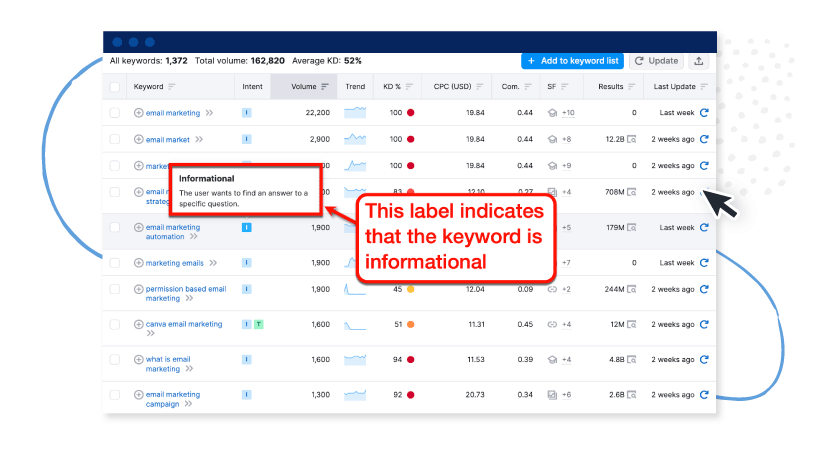Click trend sparkline for email marketing row
This screenshot has width=820, height=449.
[355, 113]
